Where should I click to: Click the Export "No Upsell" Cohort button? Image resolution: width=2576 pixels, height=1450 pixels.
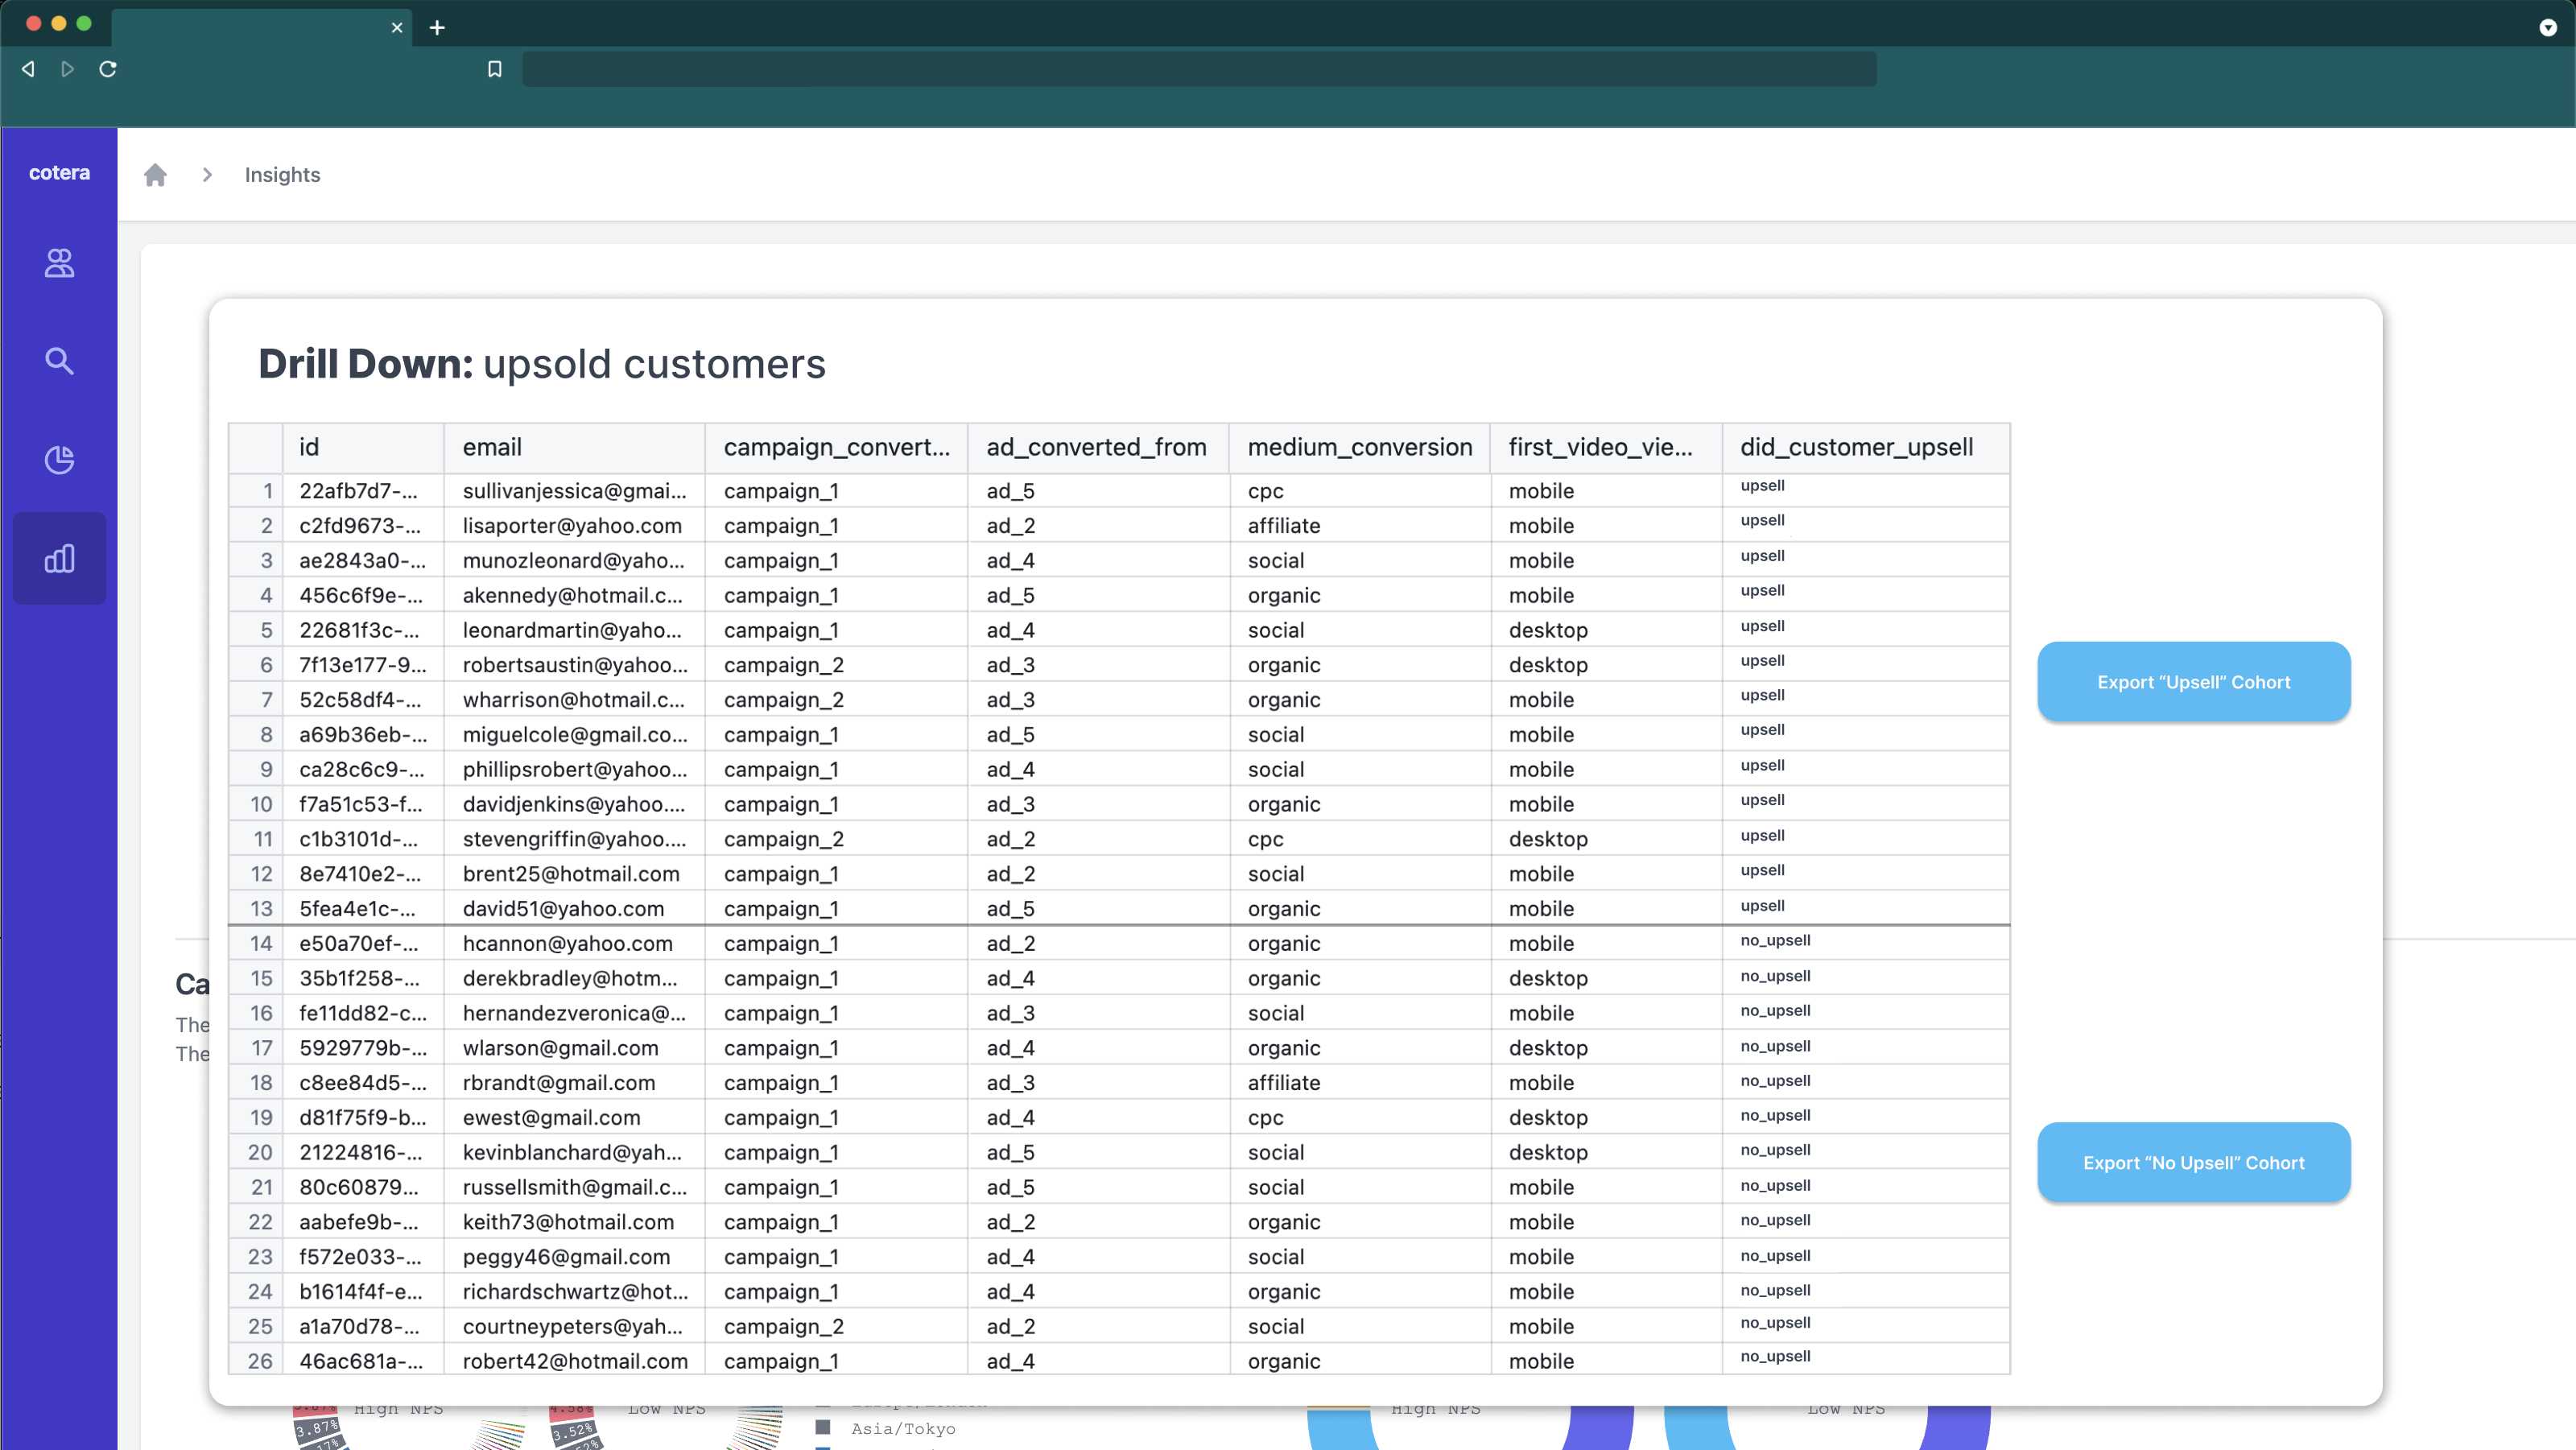click(x=2193, y=1162)
